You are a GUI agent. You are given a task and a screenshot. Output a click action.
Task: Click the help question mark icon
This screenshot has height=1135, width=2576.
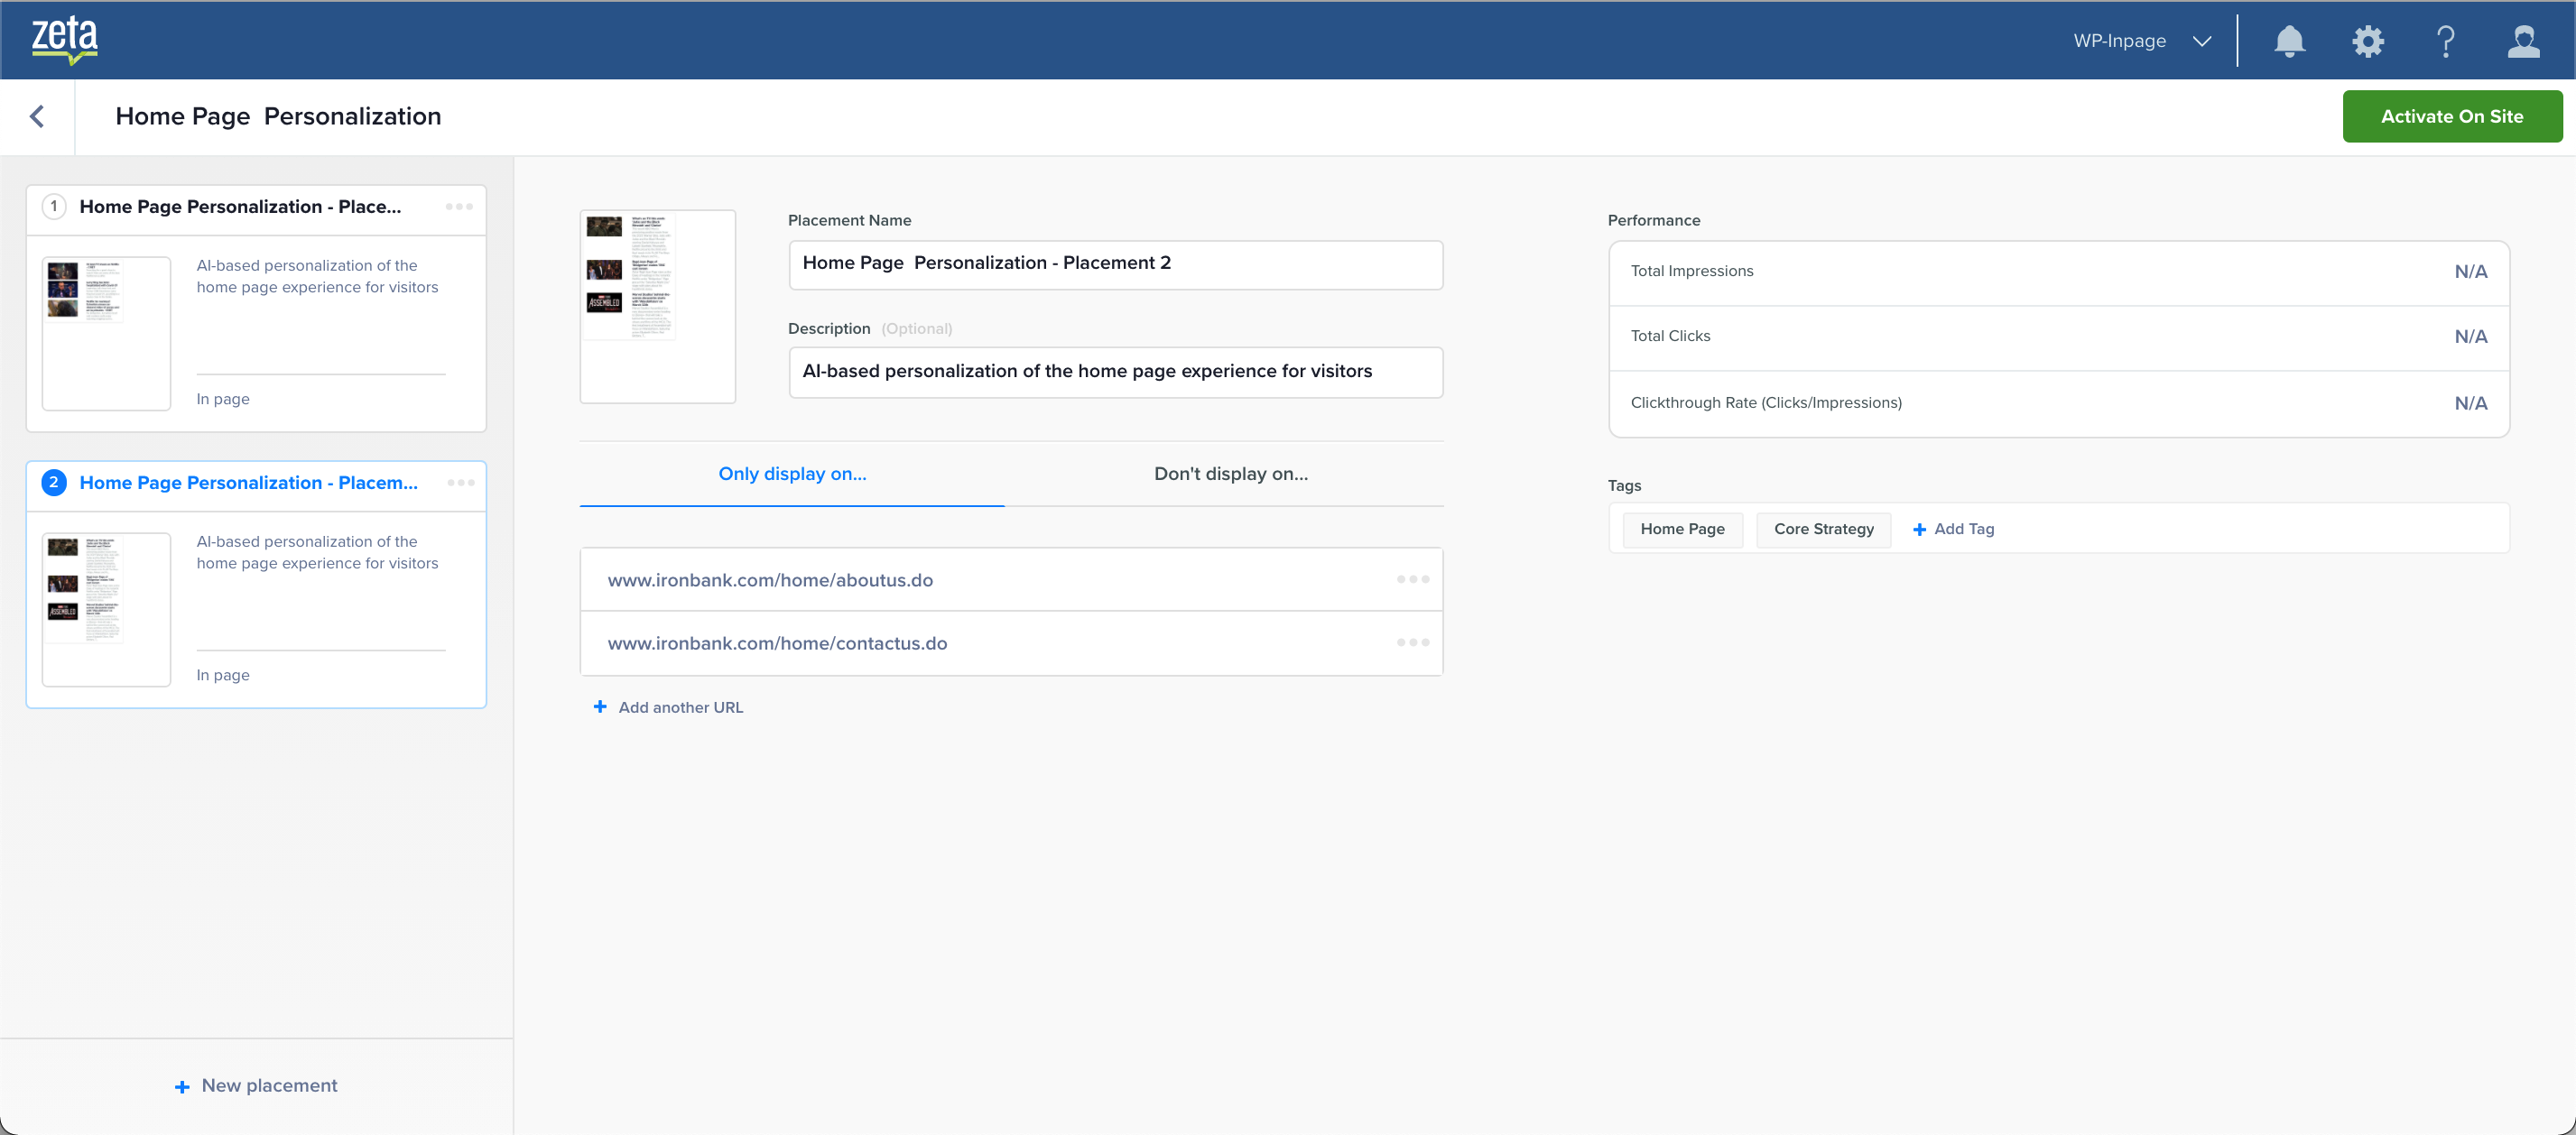(2445, 41)
